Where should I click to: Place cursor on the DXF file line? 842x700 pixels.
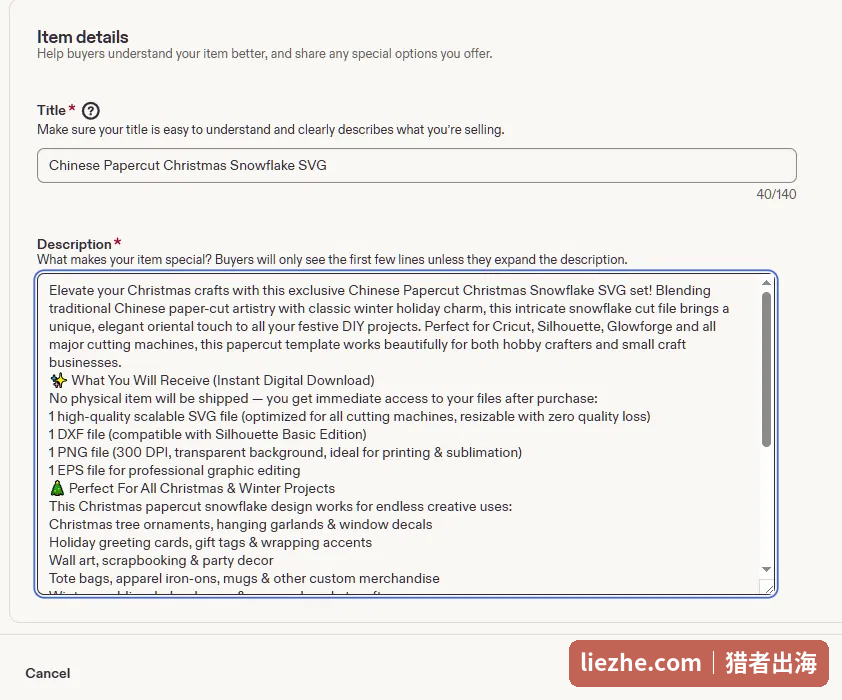pos(208,434)
